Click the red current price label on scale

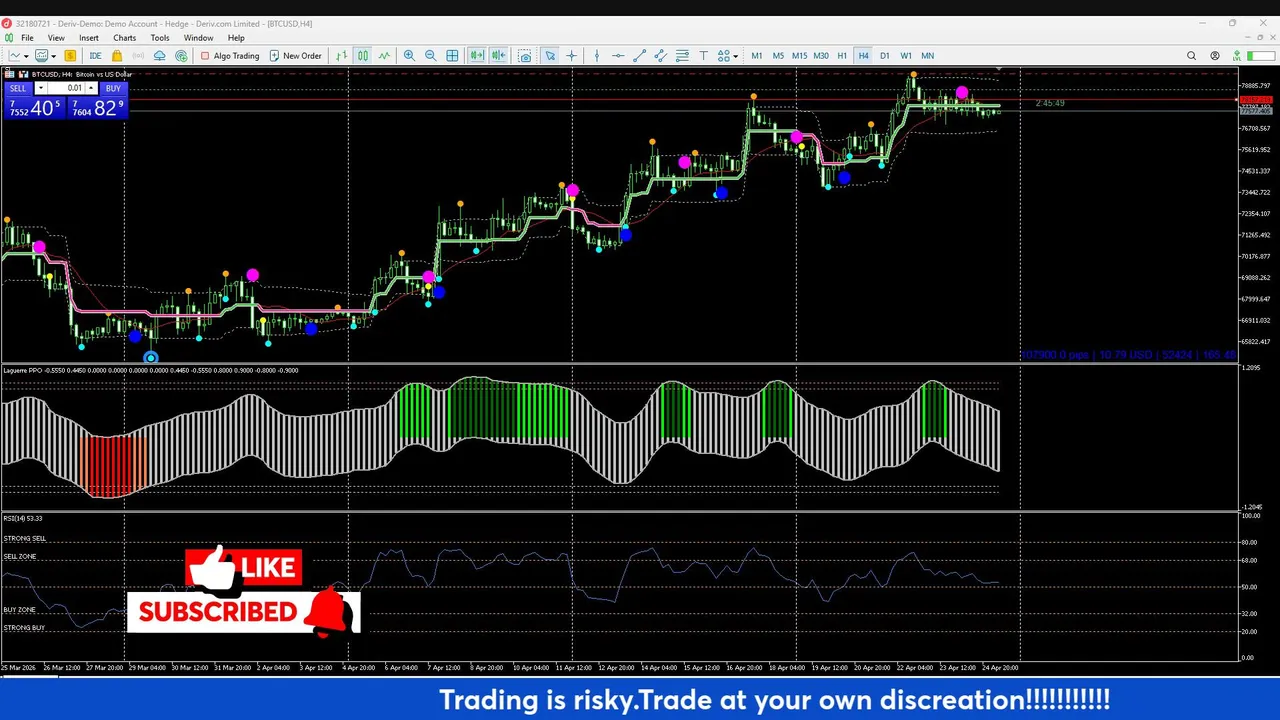1255,100
